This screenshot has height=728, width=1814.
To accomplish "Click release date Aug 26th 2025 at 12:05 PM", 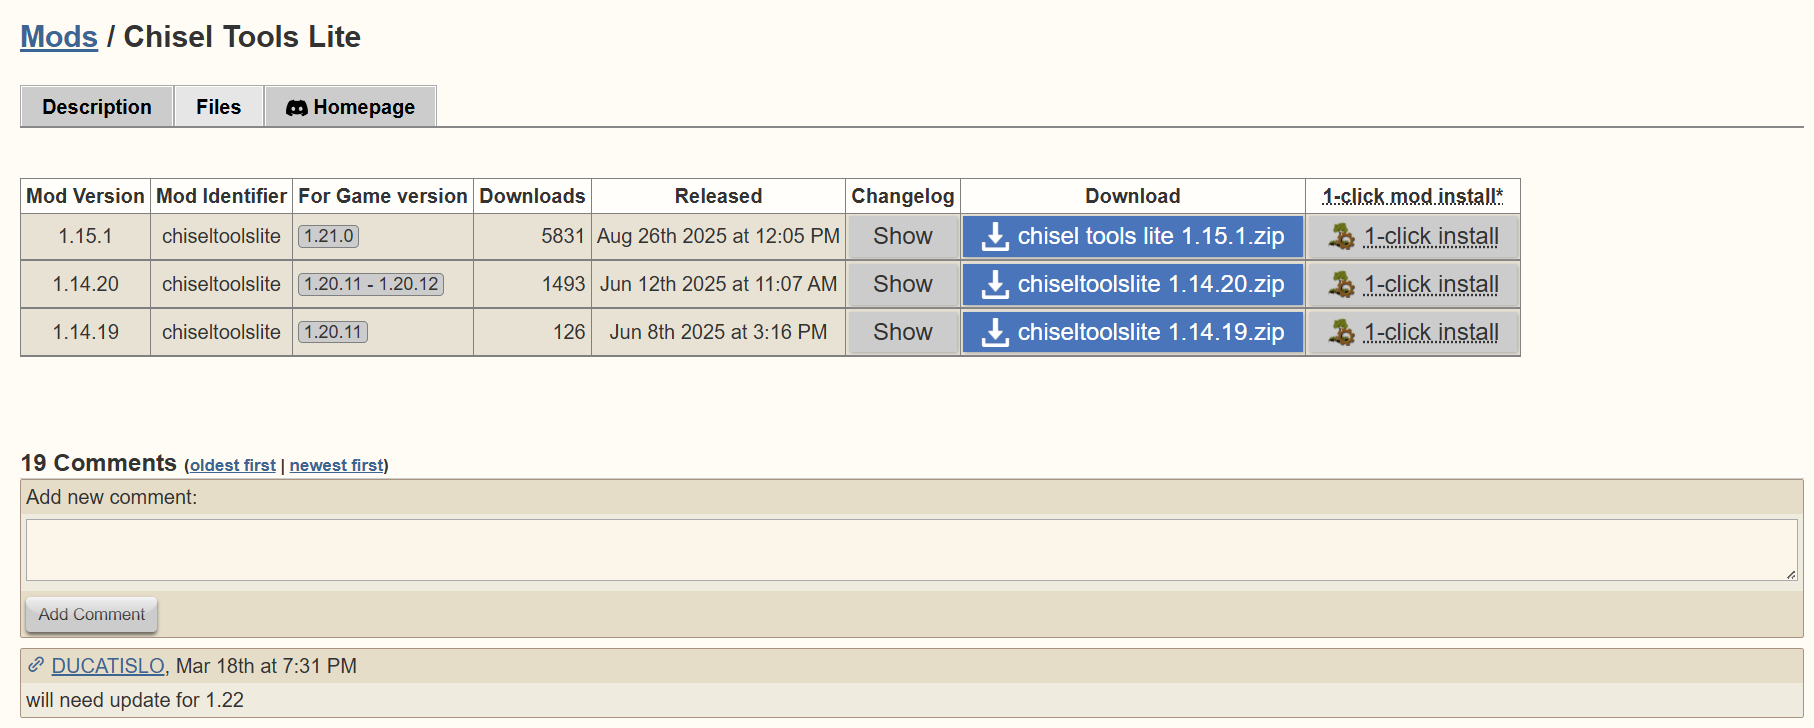I will 718,237.
